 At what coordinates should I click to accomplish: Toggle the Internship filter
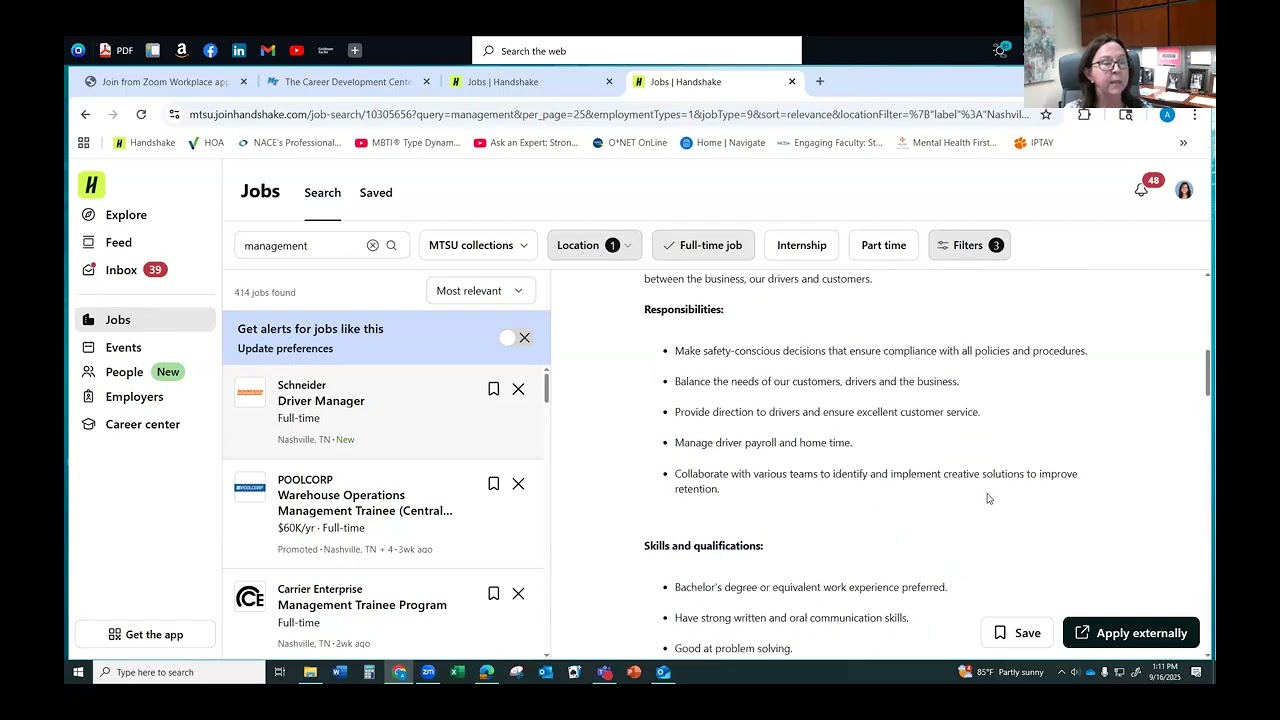[802, 245]
